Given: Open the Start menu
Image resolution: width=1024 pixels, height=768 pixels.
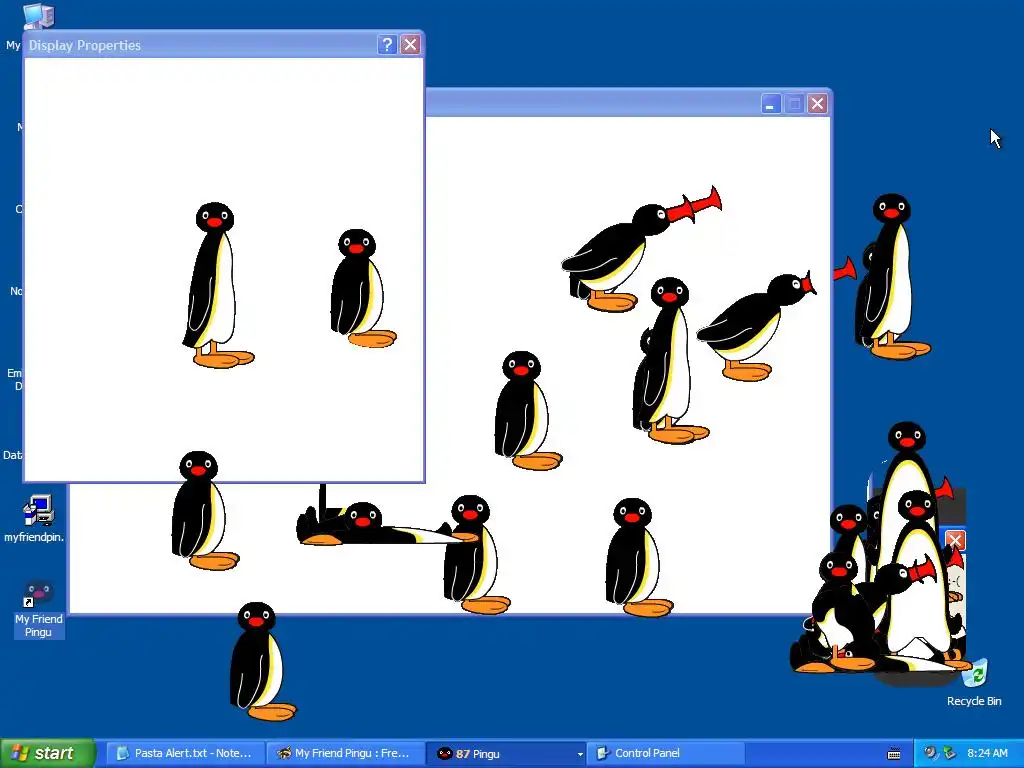Looking at the screenshot, I should click(48, 753).
